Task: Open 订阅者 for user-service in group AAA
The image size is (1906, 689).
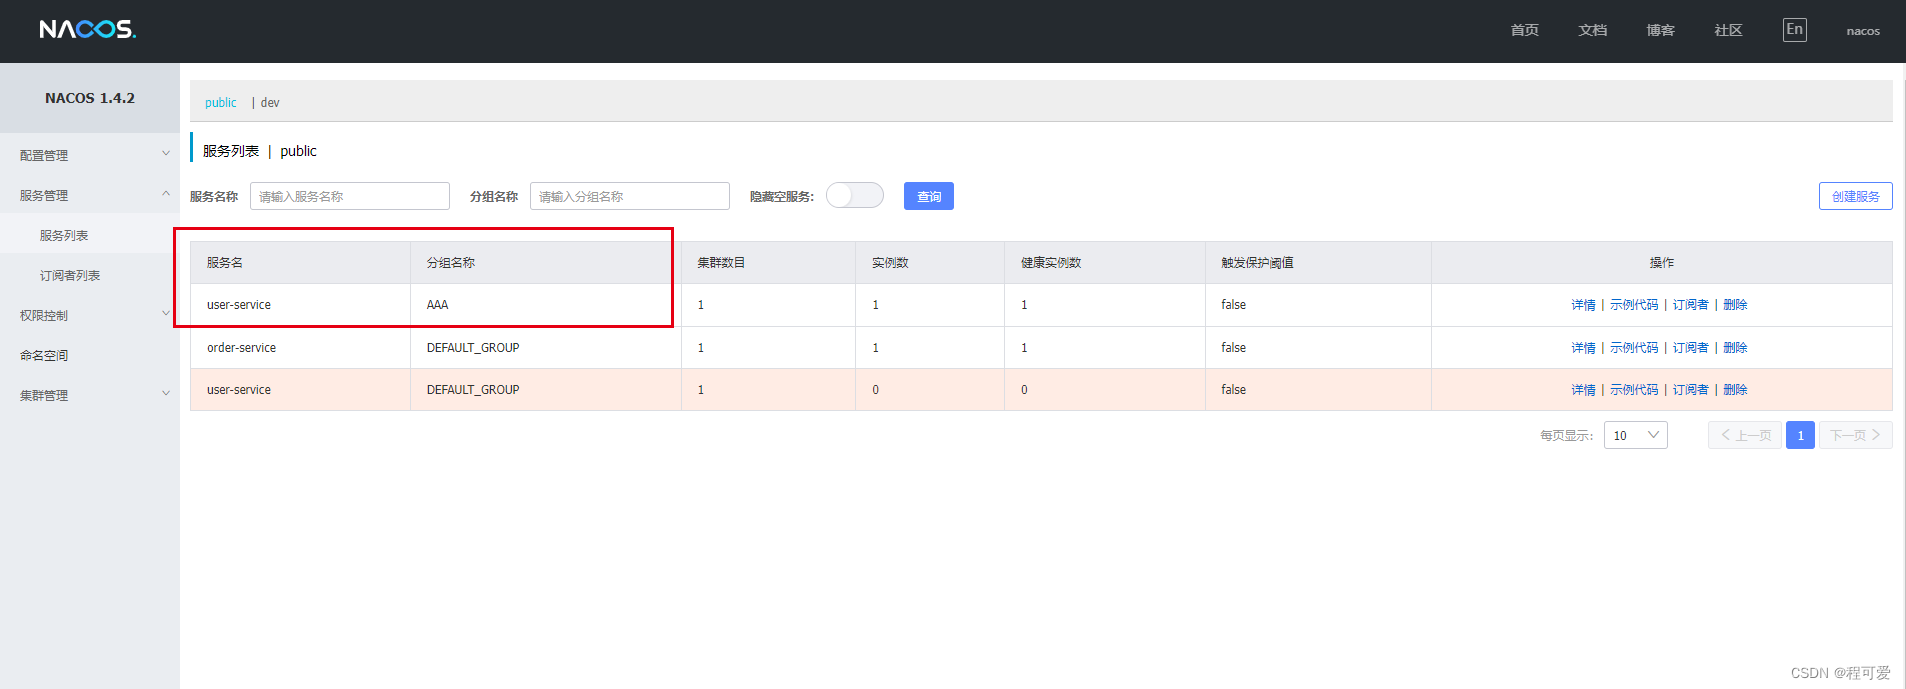Action: pos(1691,305)
